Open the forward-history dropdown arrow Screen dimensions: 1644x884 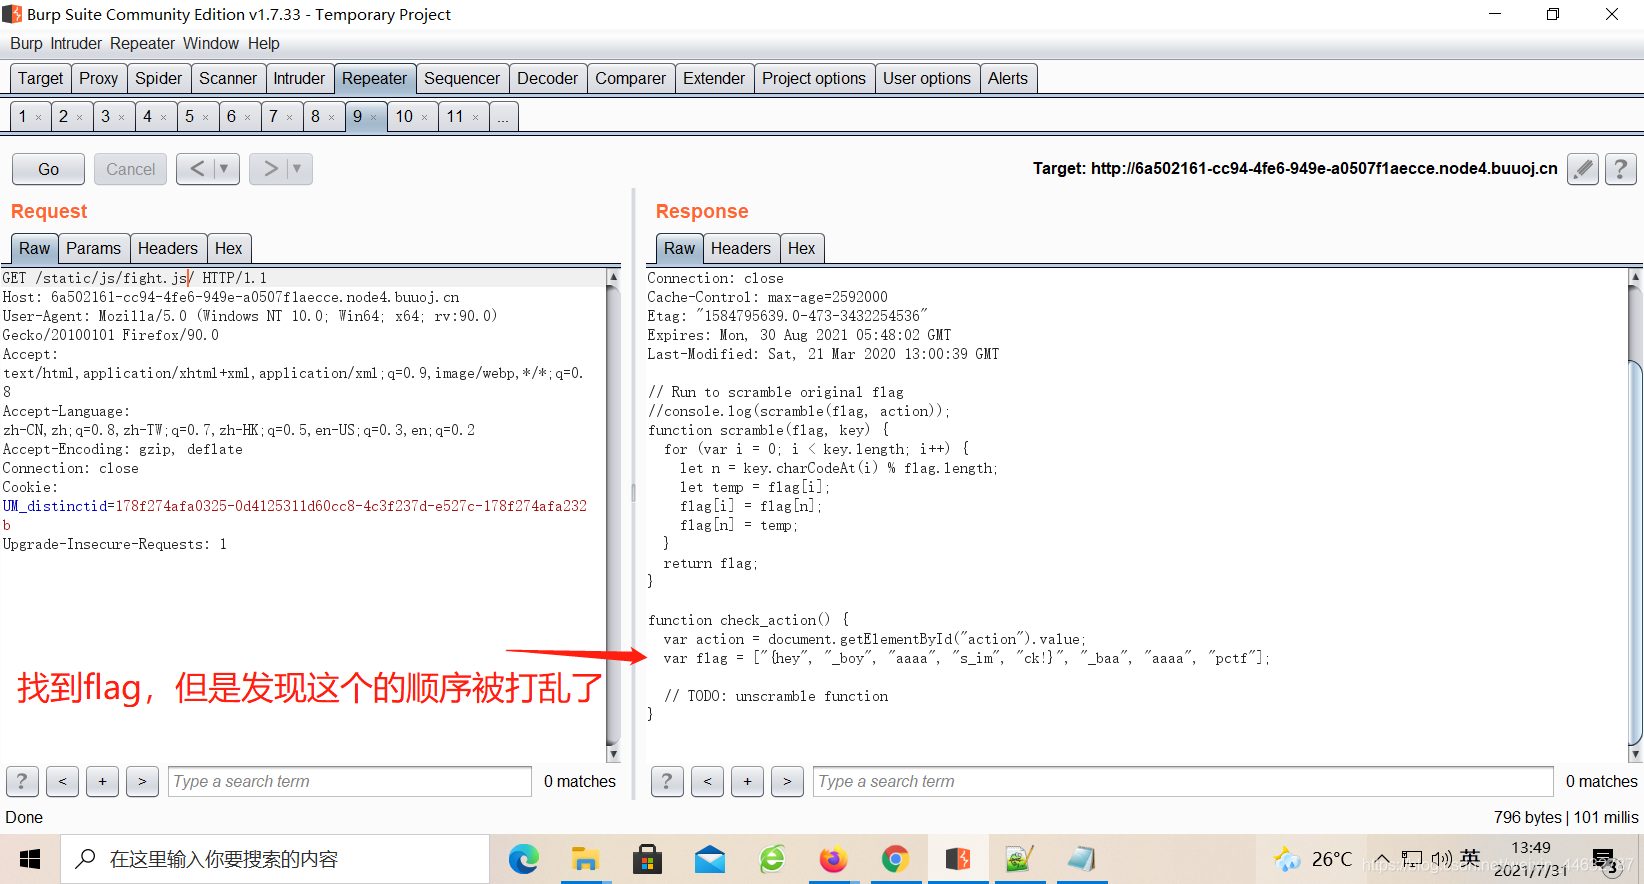[298, 169]
